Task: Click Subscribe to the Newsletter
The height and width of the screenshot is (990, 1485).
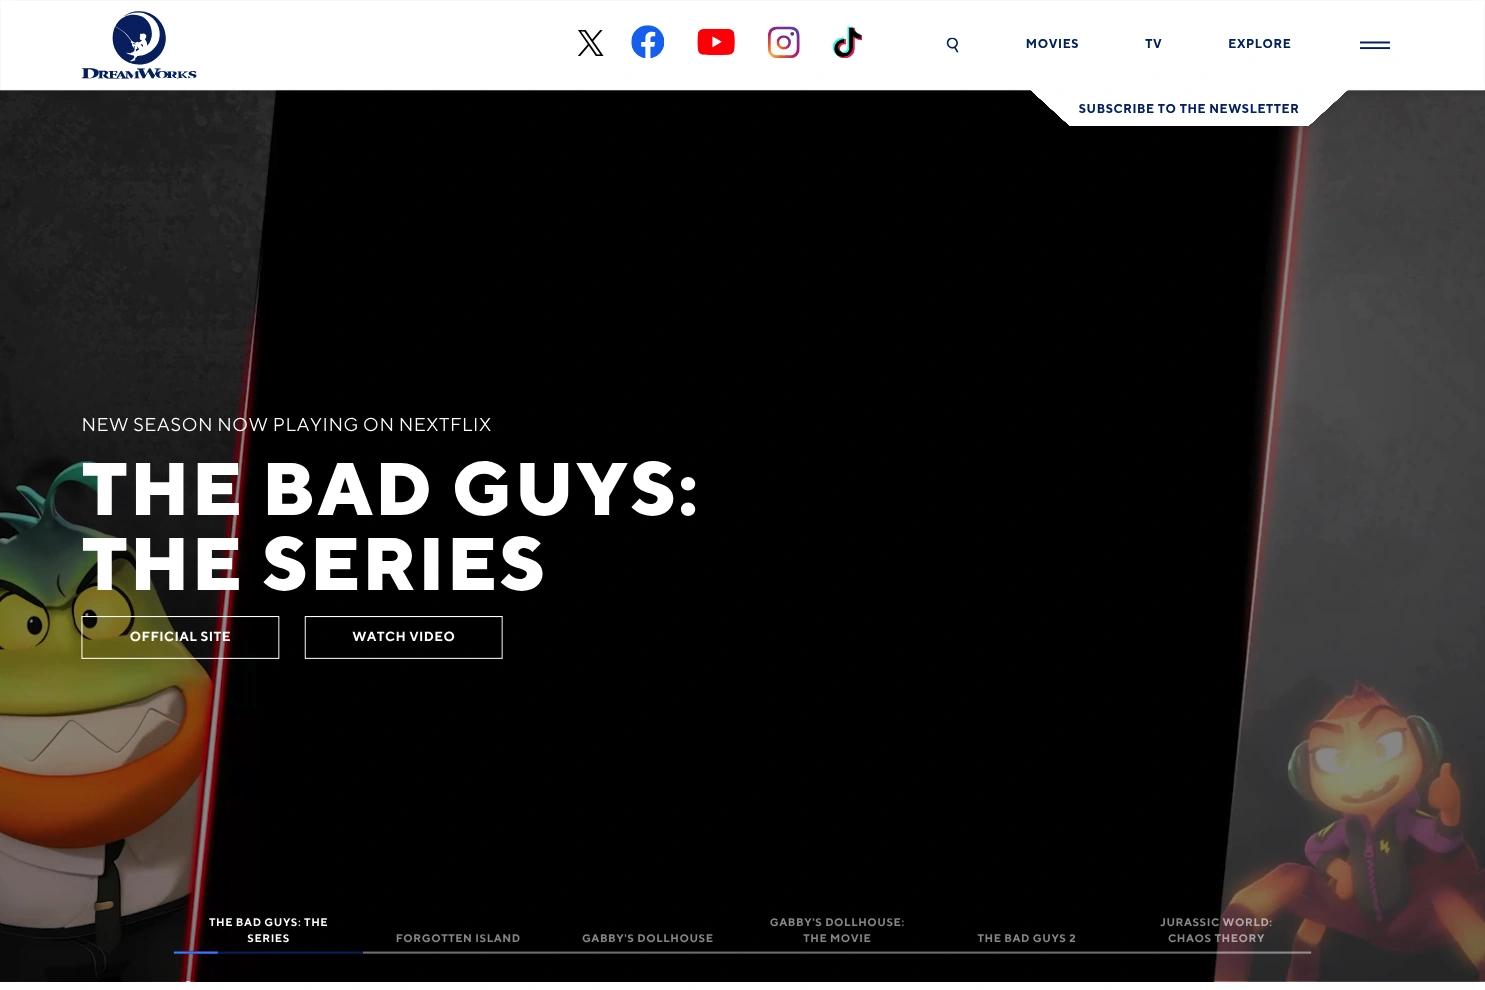Action: [x=1188, y=109]
